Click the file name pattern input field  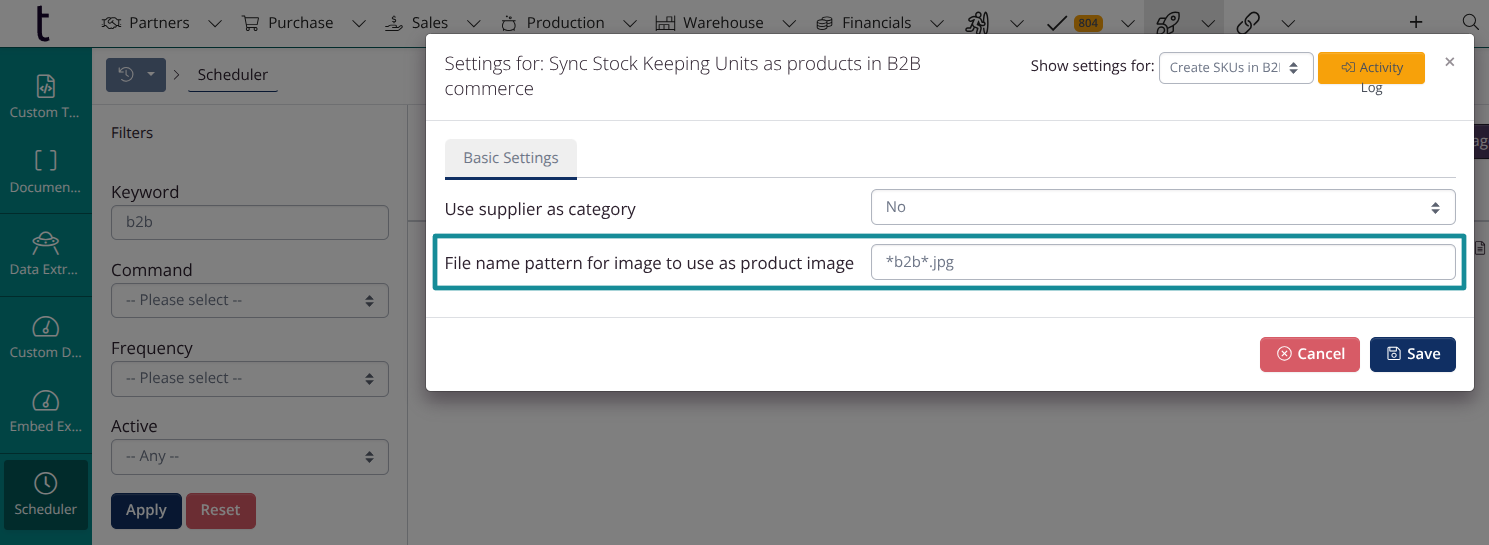tap(1162, 263)
